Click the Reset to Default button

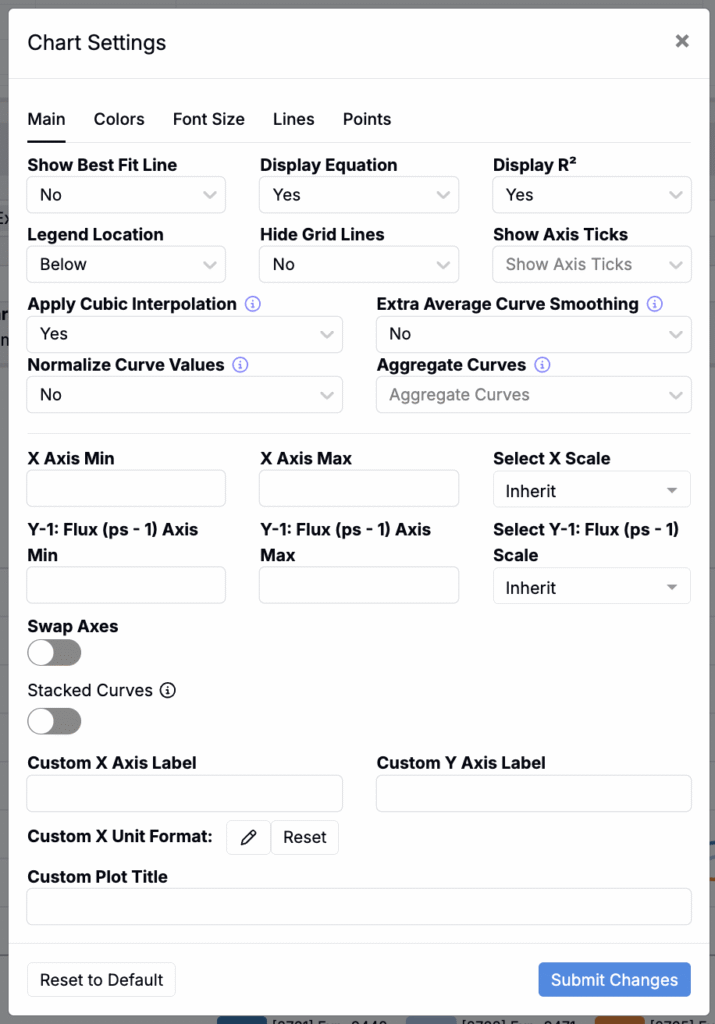[x=101, y=980]
